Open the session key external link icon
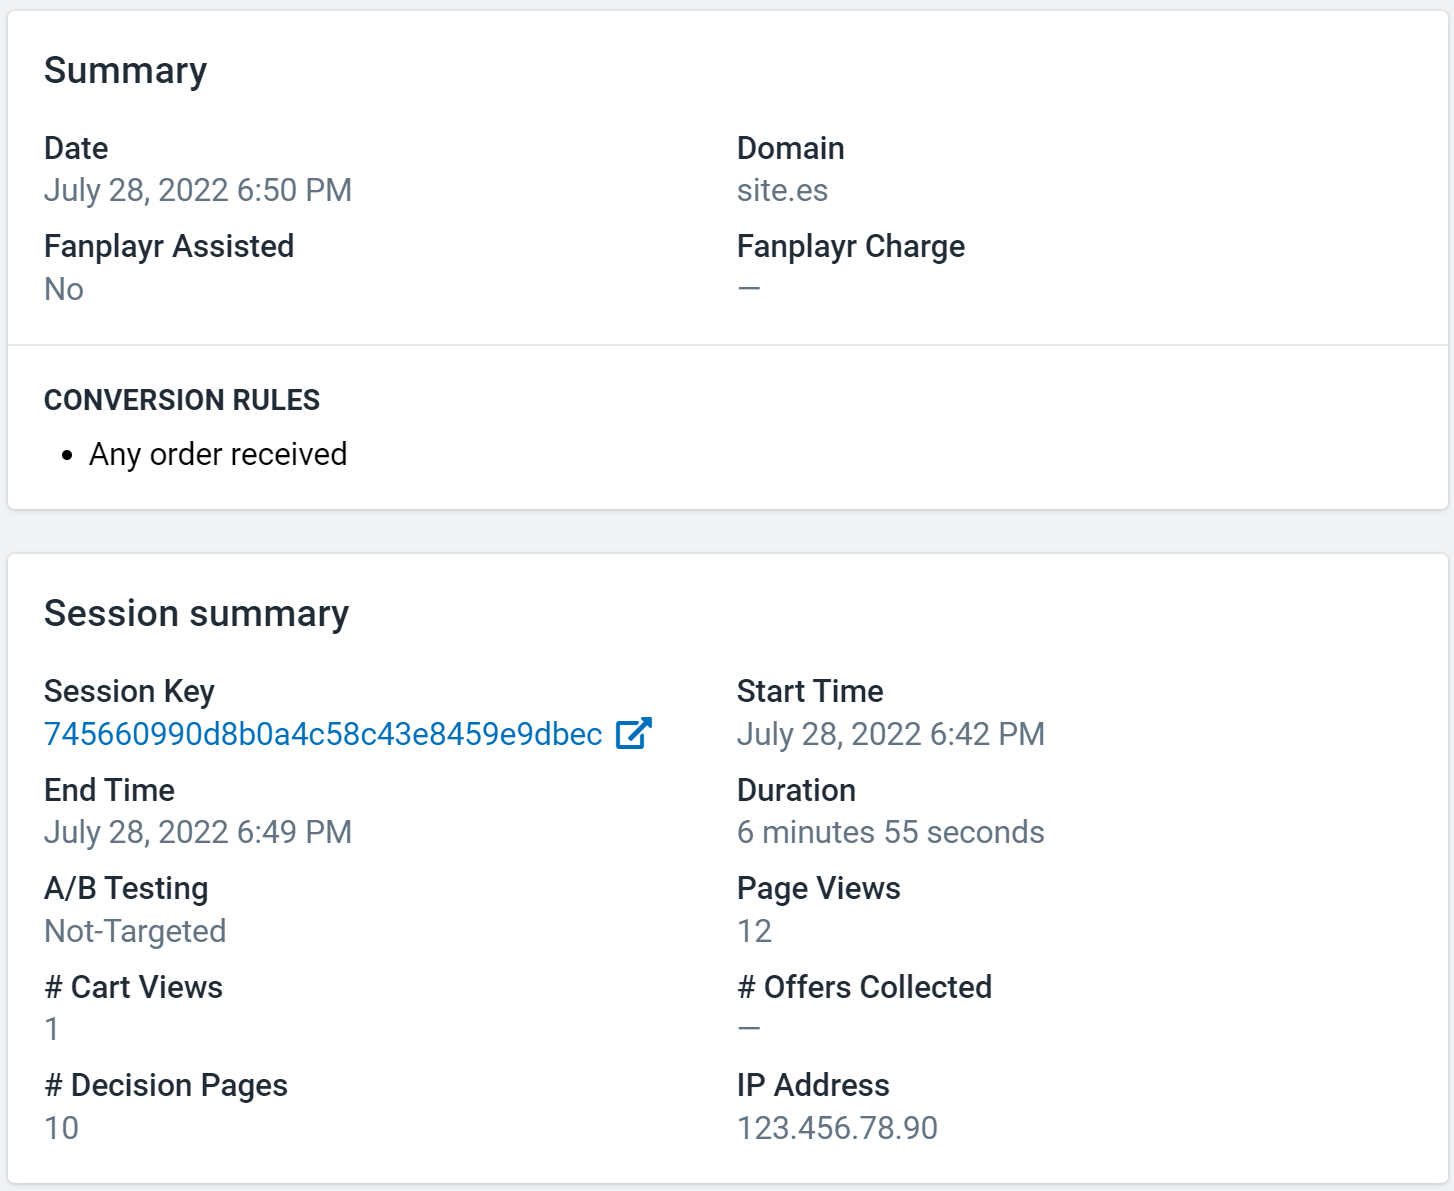The image size is (1454, 1191). tap(633, 734)
